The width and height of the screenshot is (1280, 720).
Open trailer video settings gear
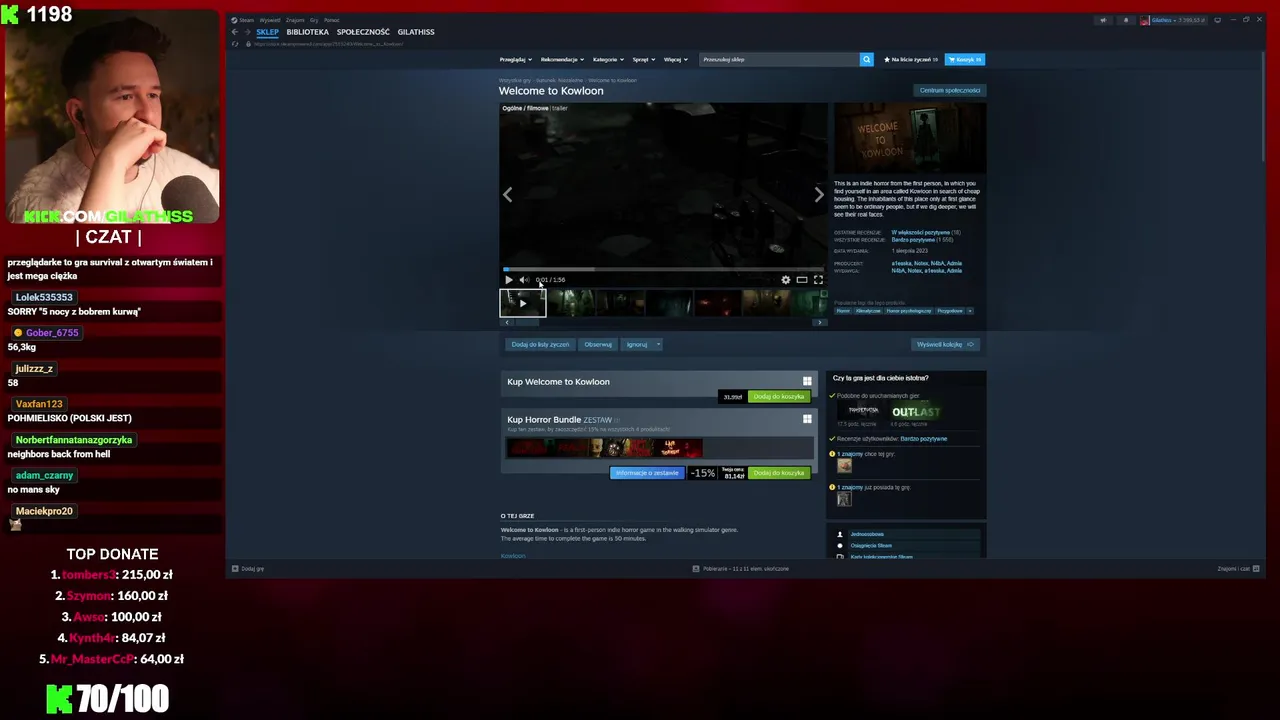[x=786, y=280]
